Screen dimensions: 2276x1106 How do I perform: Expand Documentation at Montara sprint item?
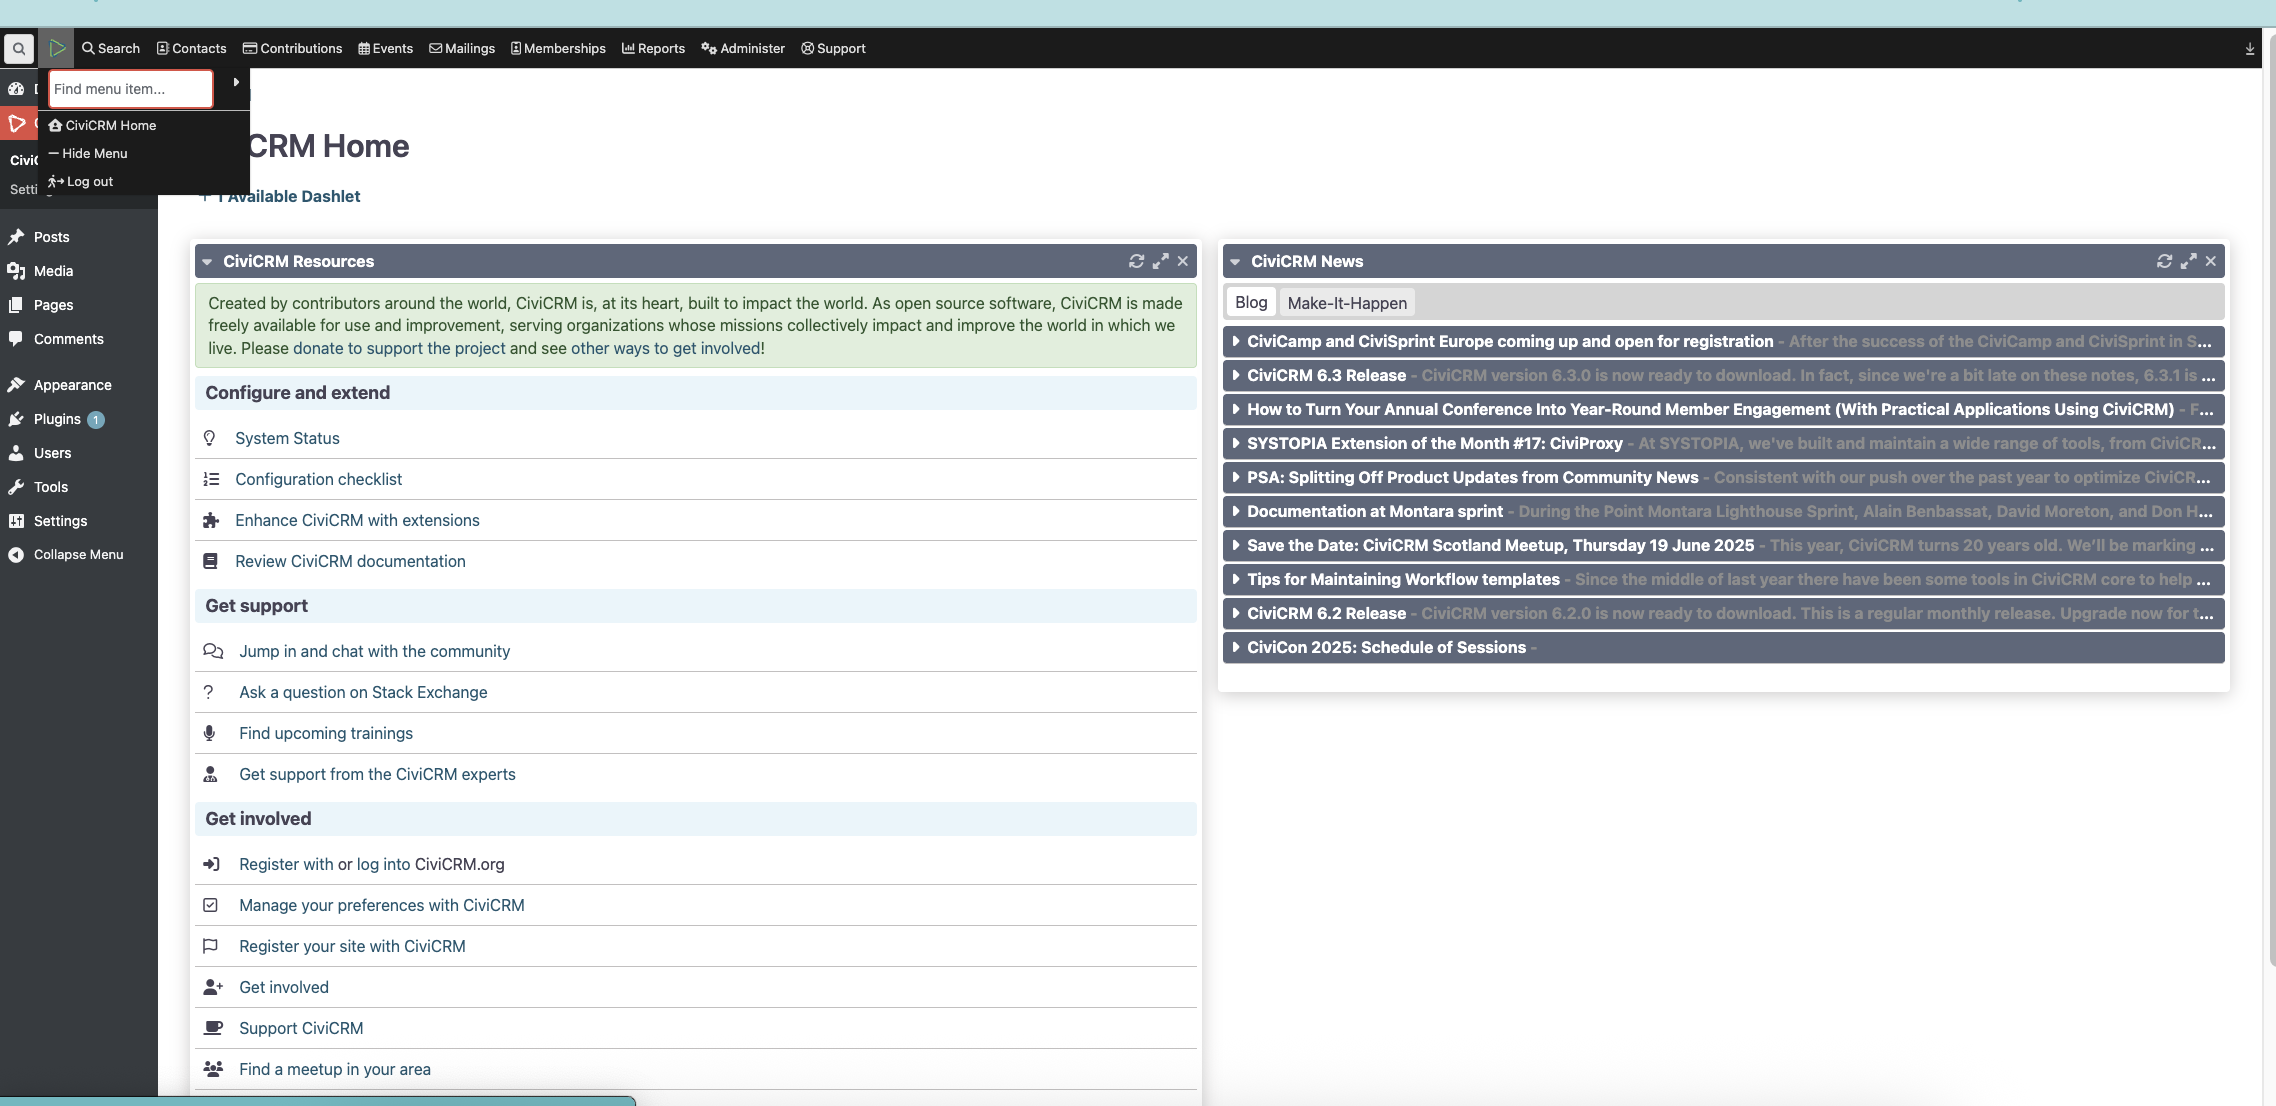click(1724, 511)
